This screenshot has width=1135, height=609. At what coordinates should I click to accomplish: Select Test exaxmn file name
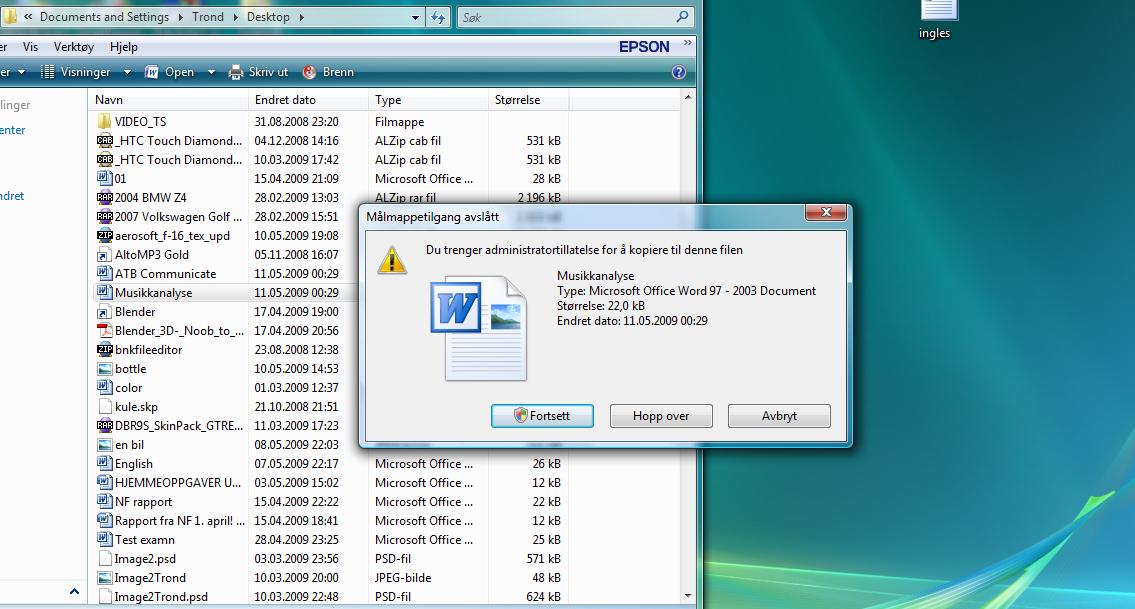tap(145, 539)
